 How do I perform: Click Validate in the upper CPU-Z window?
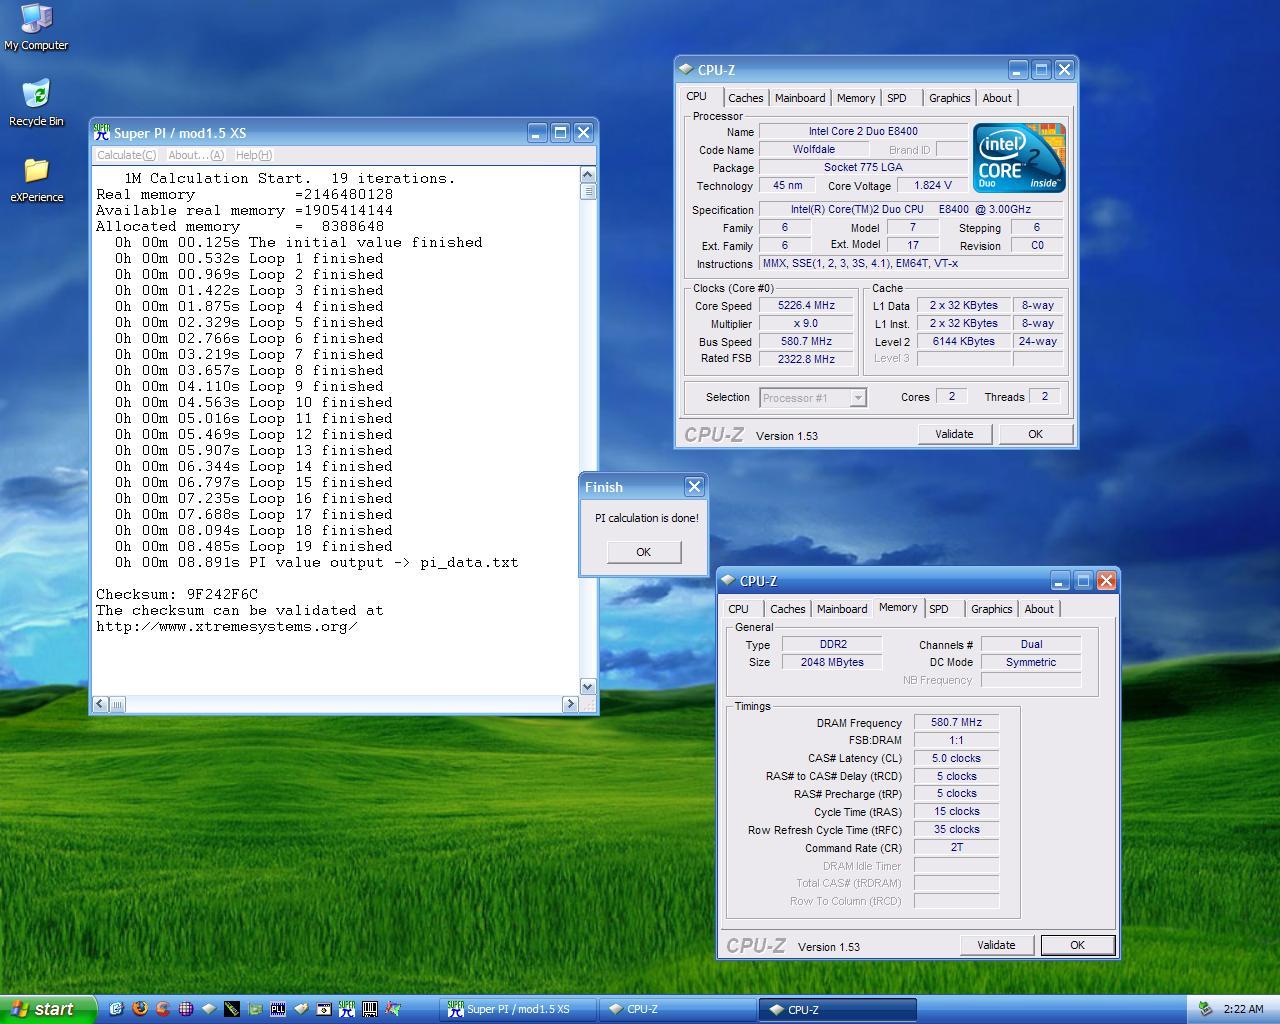point(954,434)
